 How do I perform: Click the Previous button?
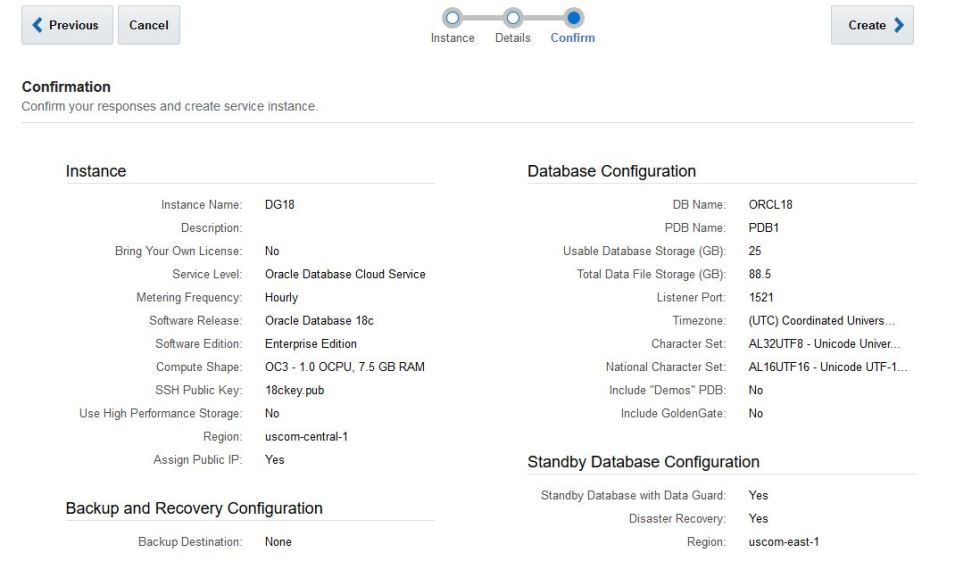[65, 25]
